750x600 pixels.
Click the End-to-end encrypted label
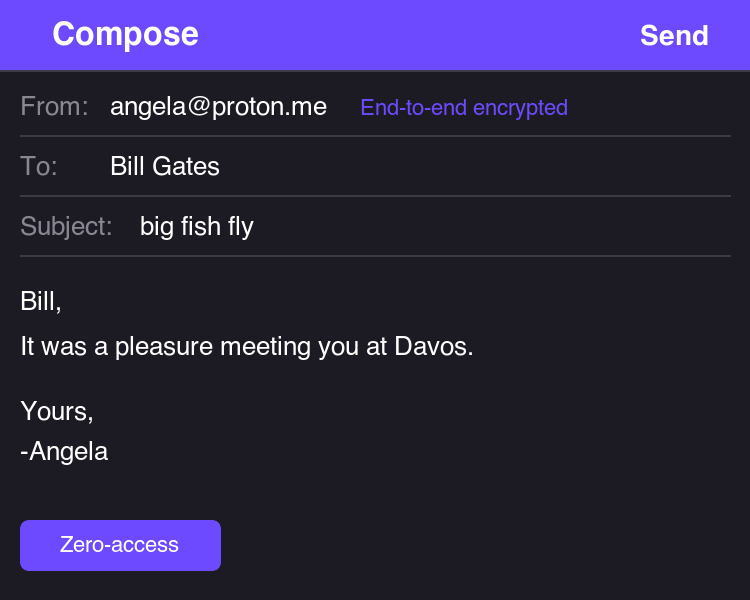coord(464,107)
